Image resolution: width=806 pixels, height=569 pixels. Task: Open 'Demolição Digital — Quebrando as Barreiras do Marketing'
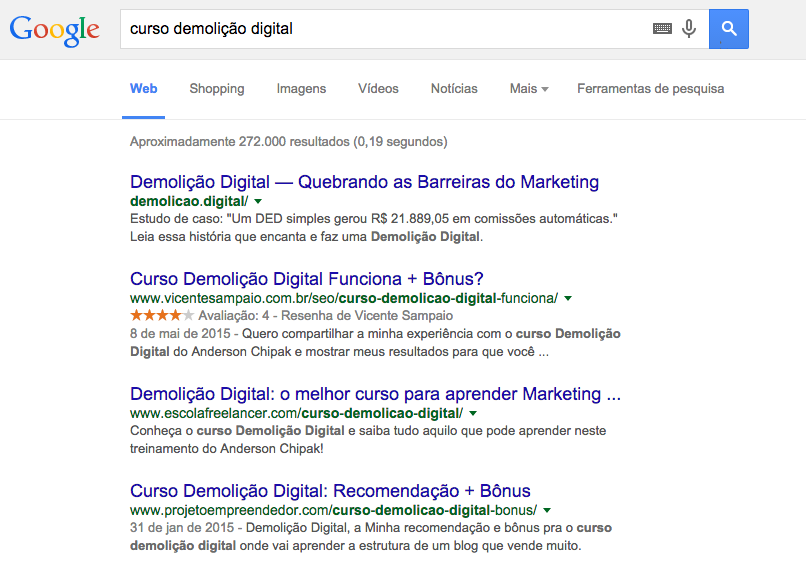click(x=364, y=182)
